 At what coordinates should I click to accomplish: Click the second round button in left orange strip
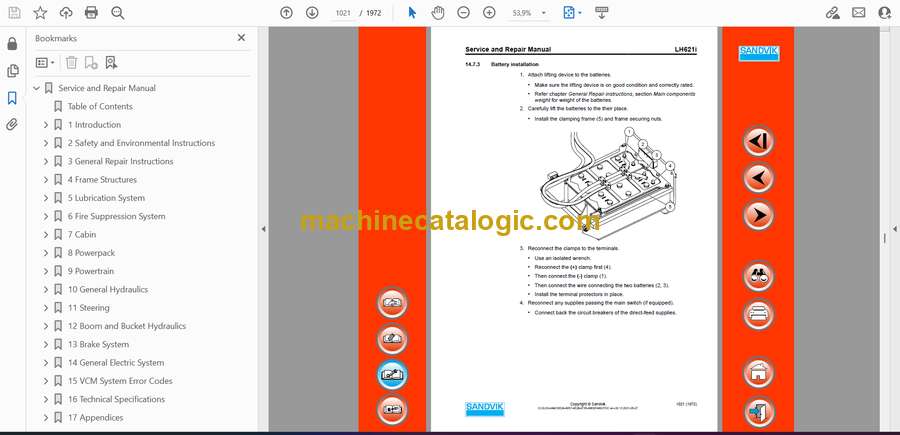(x=392, y=339)
